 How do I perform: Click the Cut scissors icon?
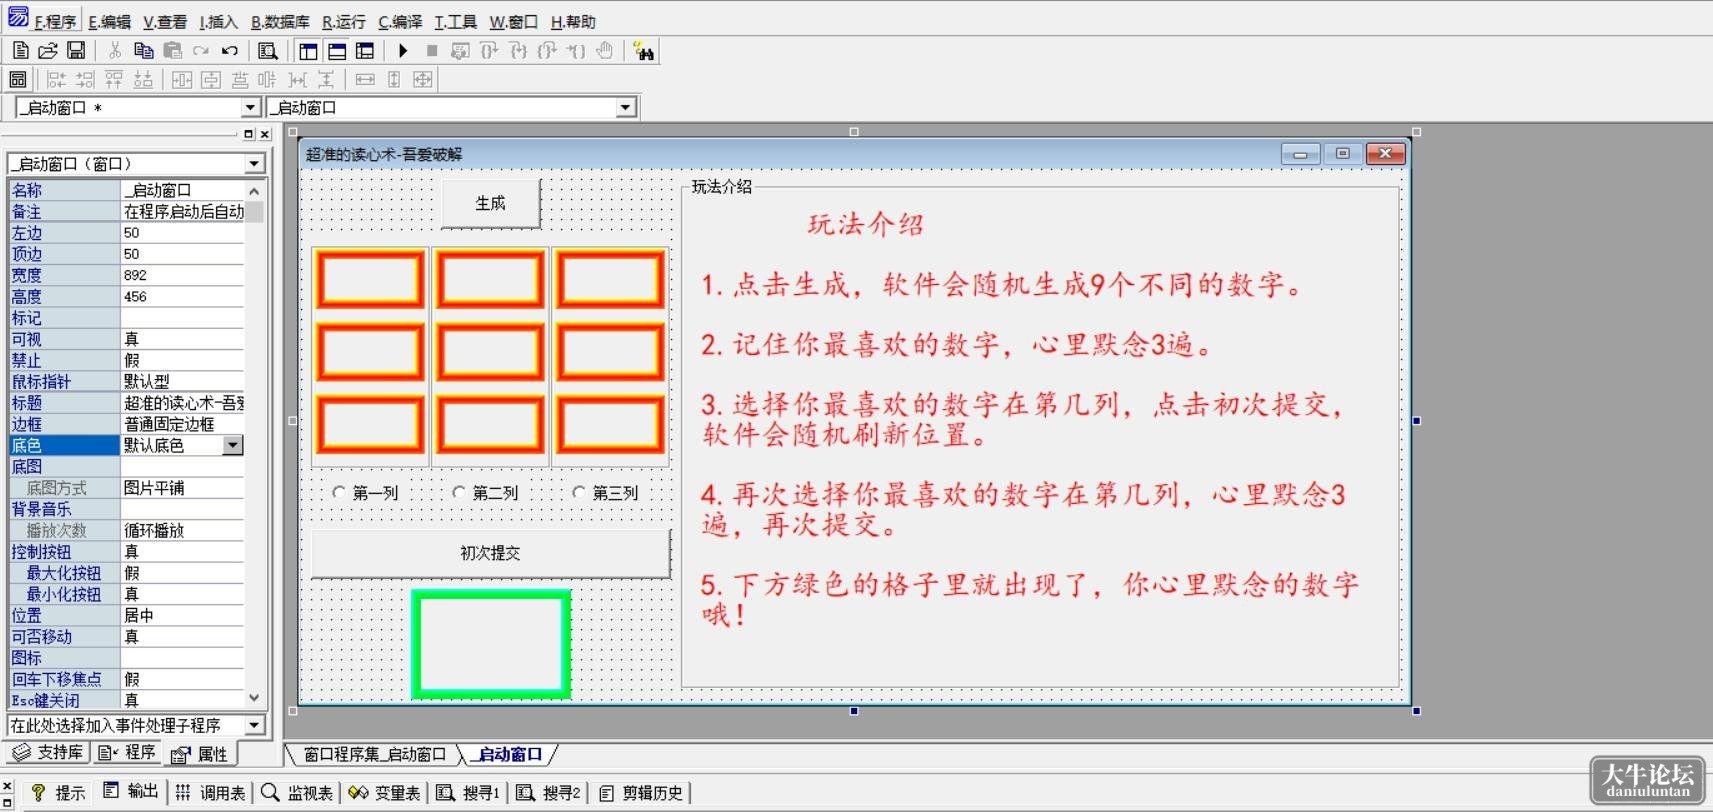[115, 50]
